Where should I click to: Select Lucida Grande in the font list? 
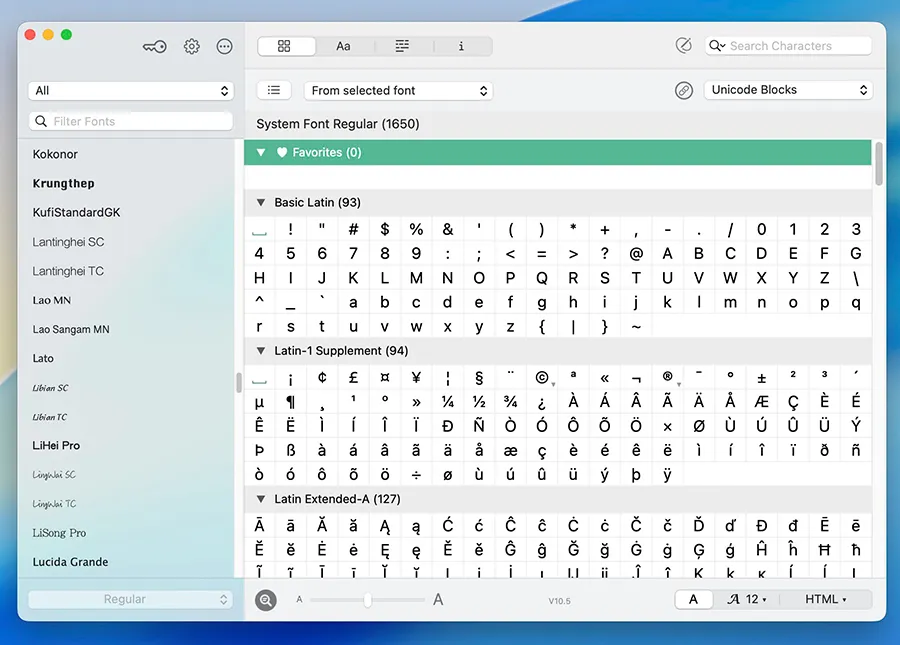[x=70, y=562]
